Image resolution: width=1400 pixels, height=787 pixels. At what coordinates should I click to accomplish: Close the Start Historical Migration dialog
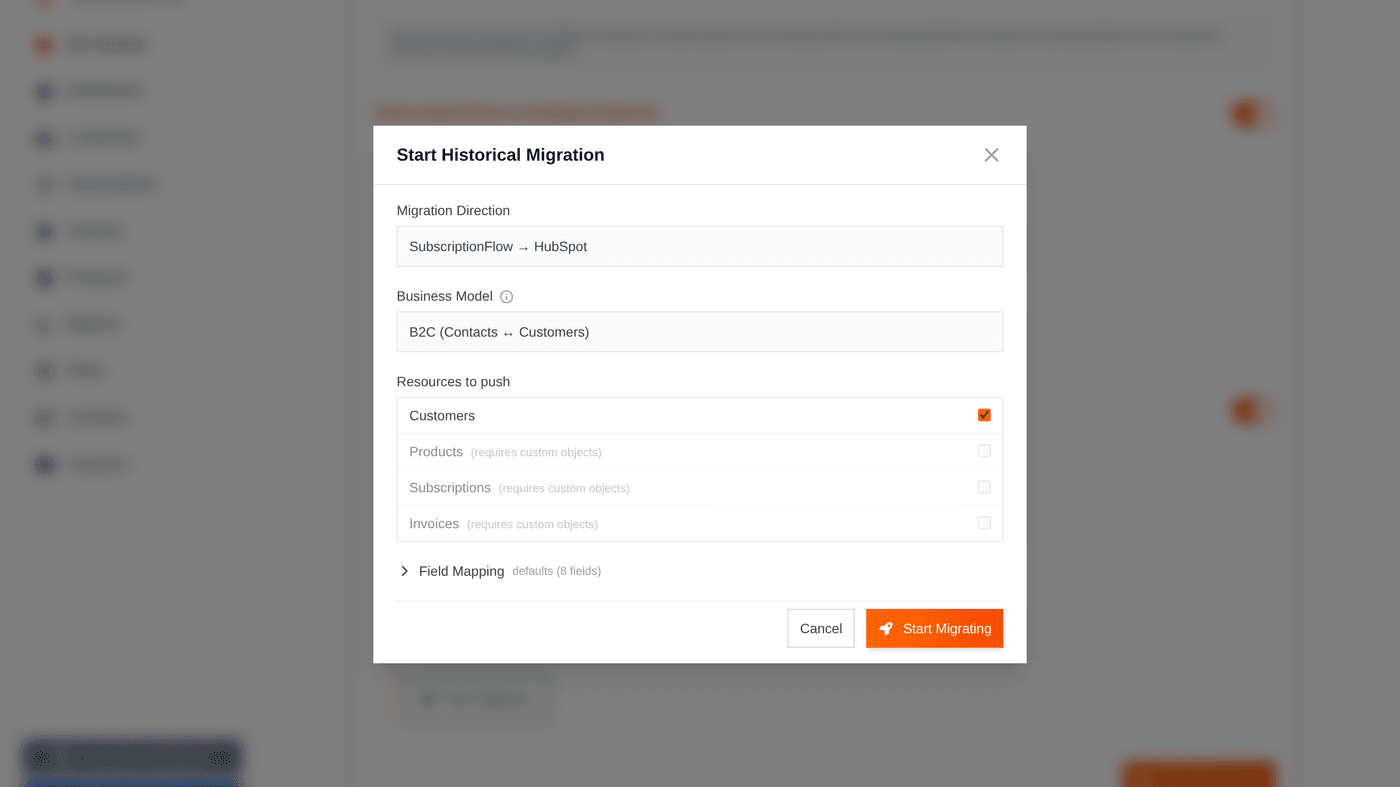click(x=991, y=155)
